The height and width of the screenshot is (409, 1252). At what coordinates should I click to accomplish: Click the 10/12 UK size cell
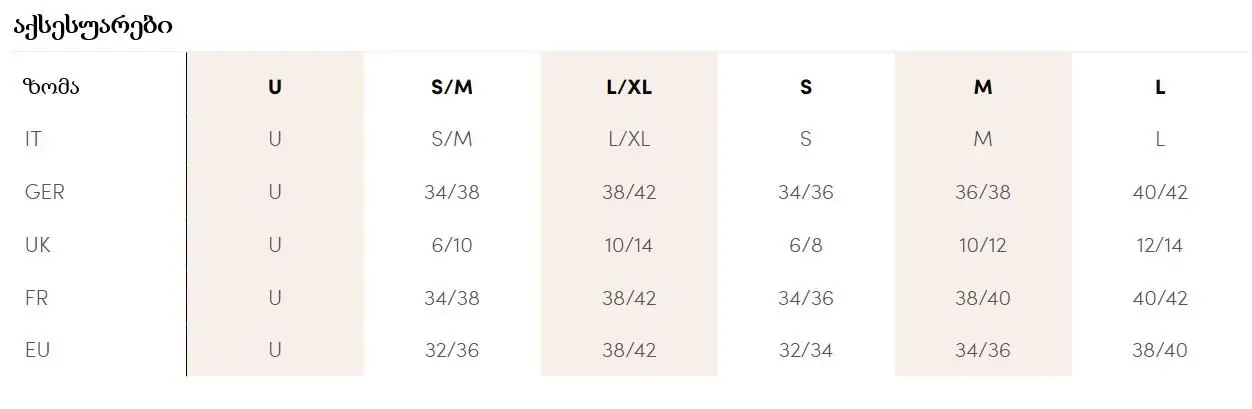pyautogui.click(x=983, y=245)
